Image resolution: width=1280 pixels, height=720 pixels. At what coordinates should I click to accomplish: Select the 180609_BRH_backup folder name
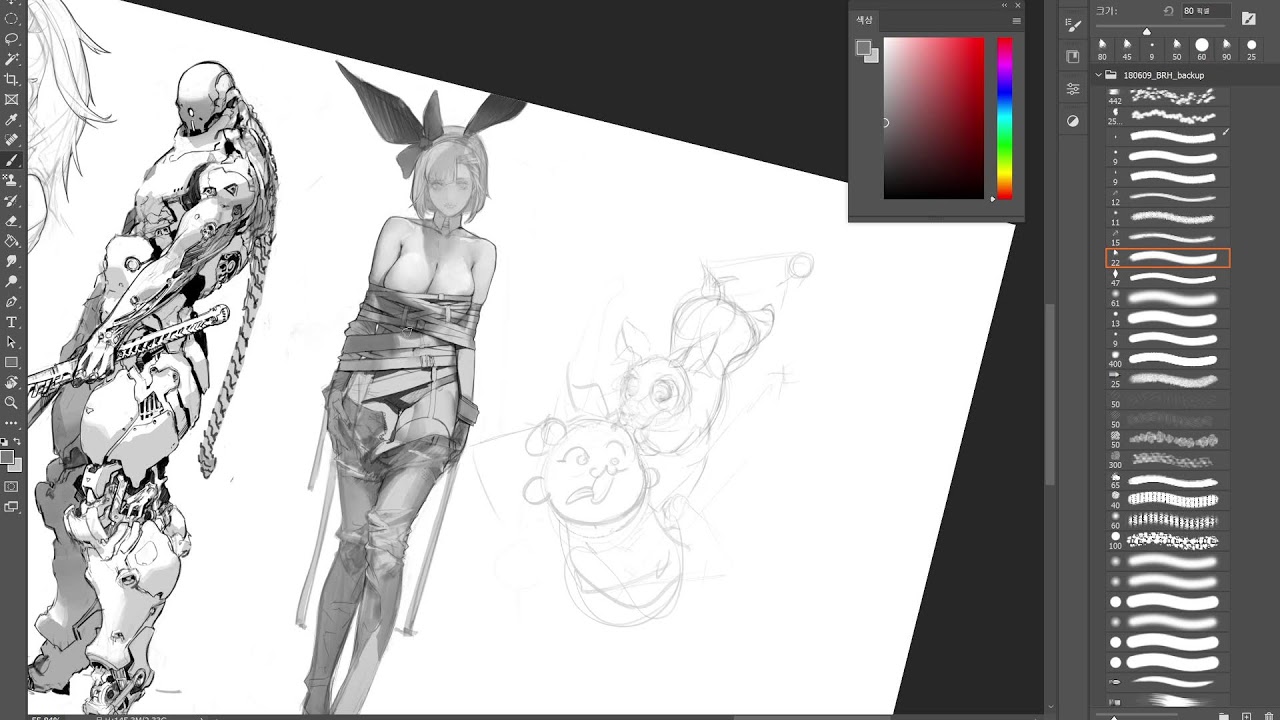tap(1164, 75)
